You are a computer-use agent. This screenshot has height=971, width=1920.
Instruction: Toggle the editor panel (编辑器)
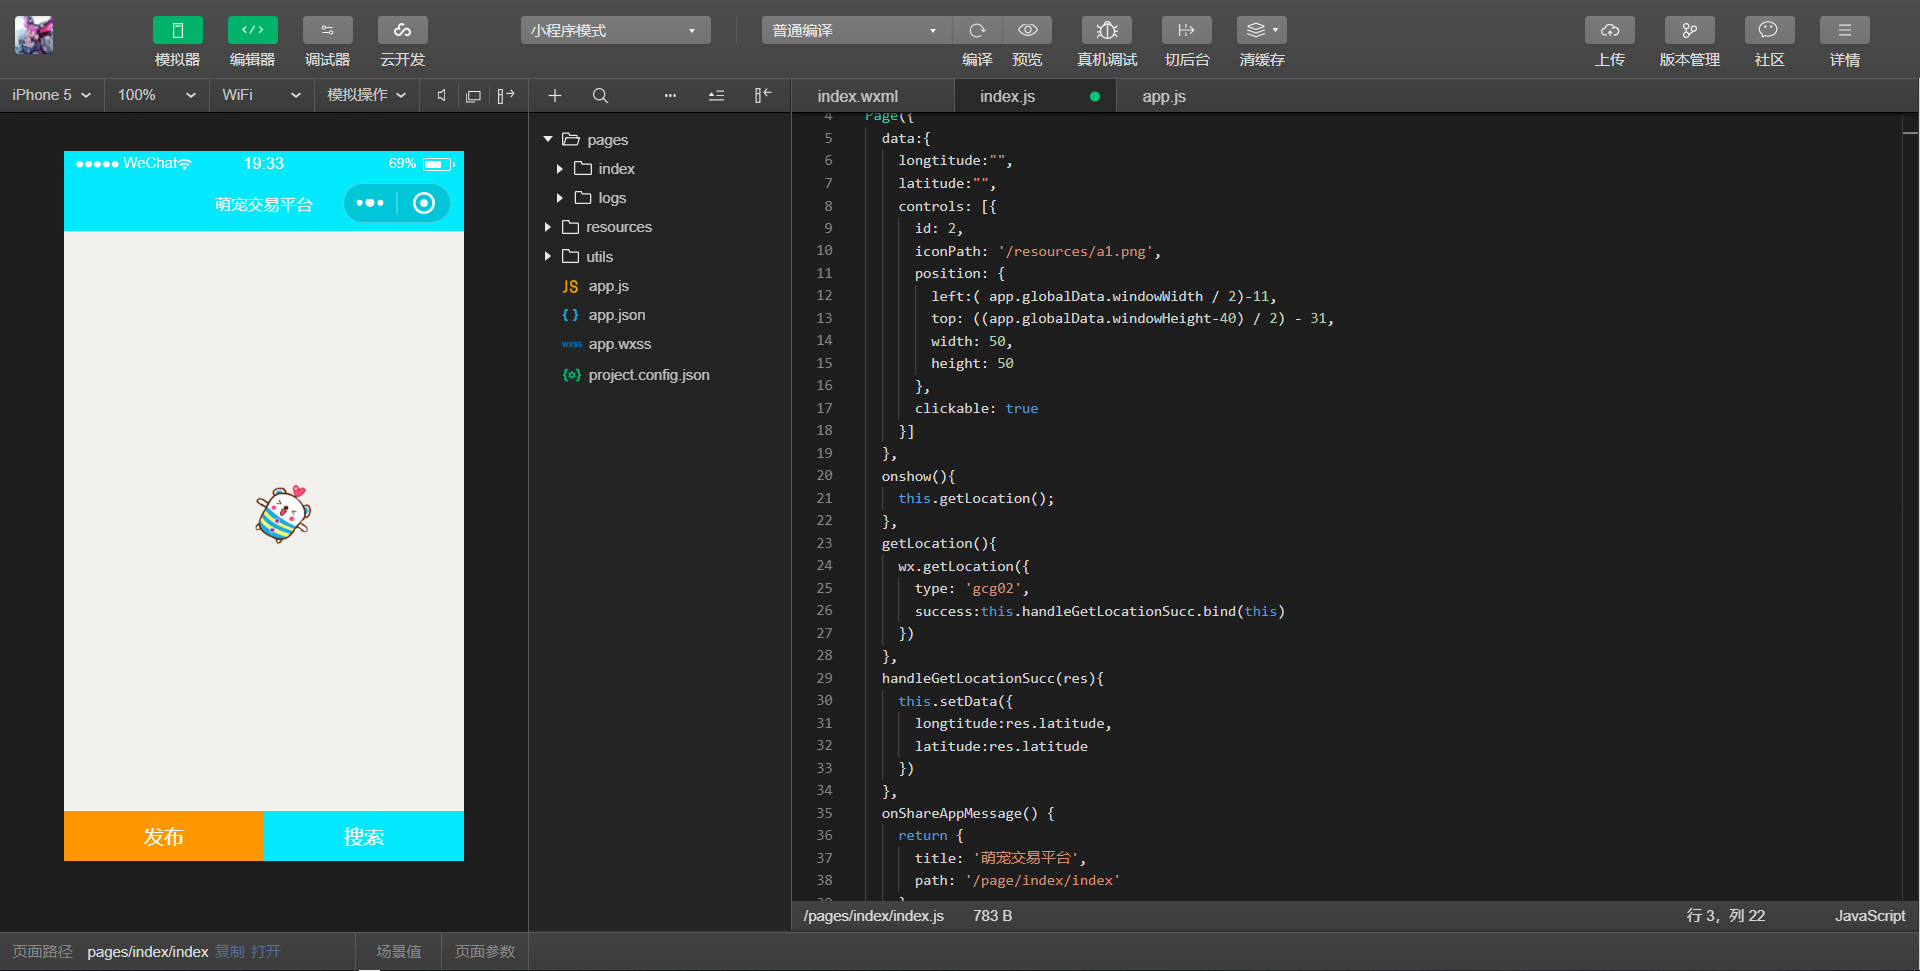(x=252, y=31)
